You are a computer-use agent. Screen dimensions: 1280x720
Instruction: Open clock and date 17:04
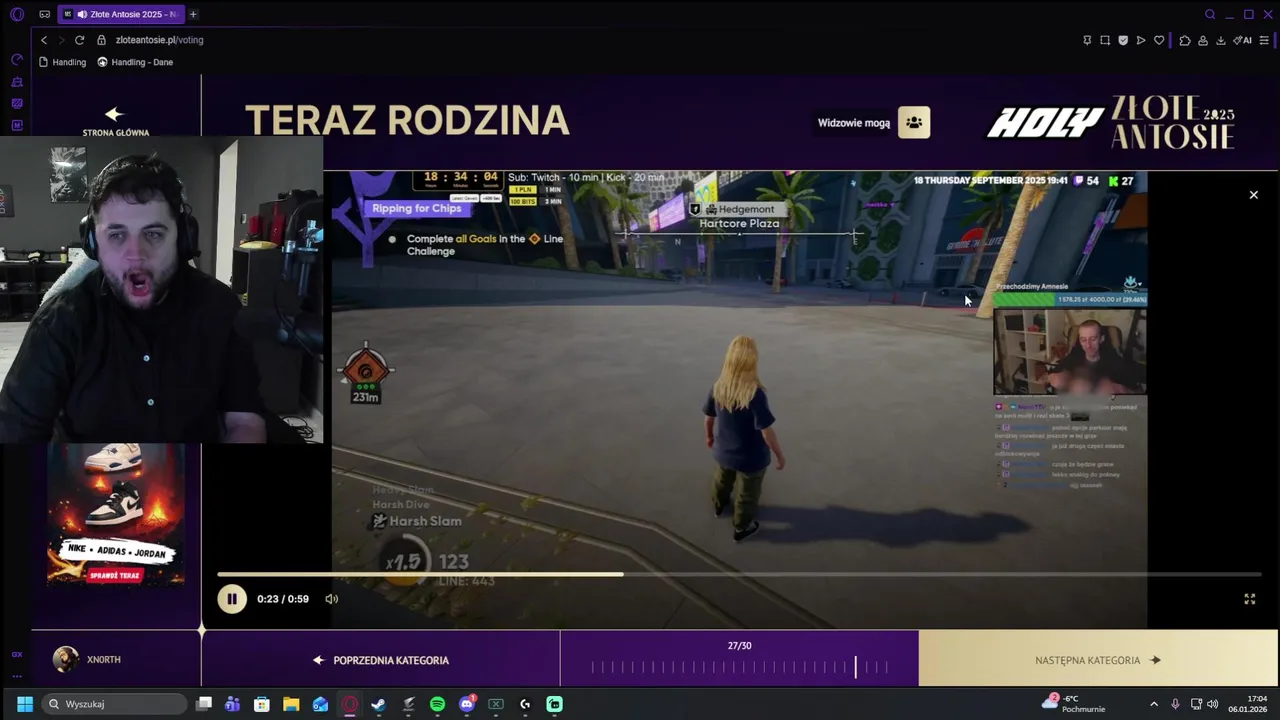(x=1247, y=704)
